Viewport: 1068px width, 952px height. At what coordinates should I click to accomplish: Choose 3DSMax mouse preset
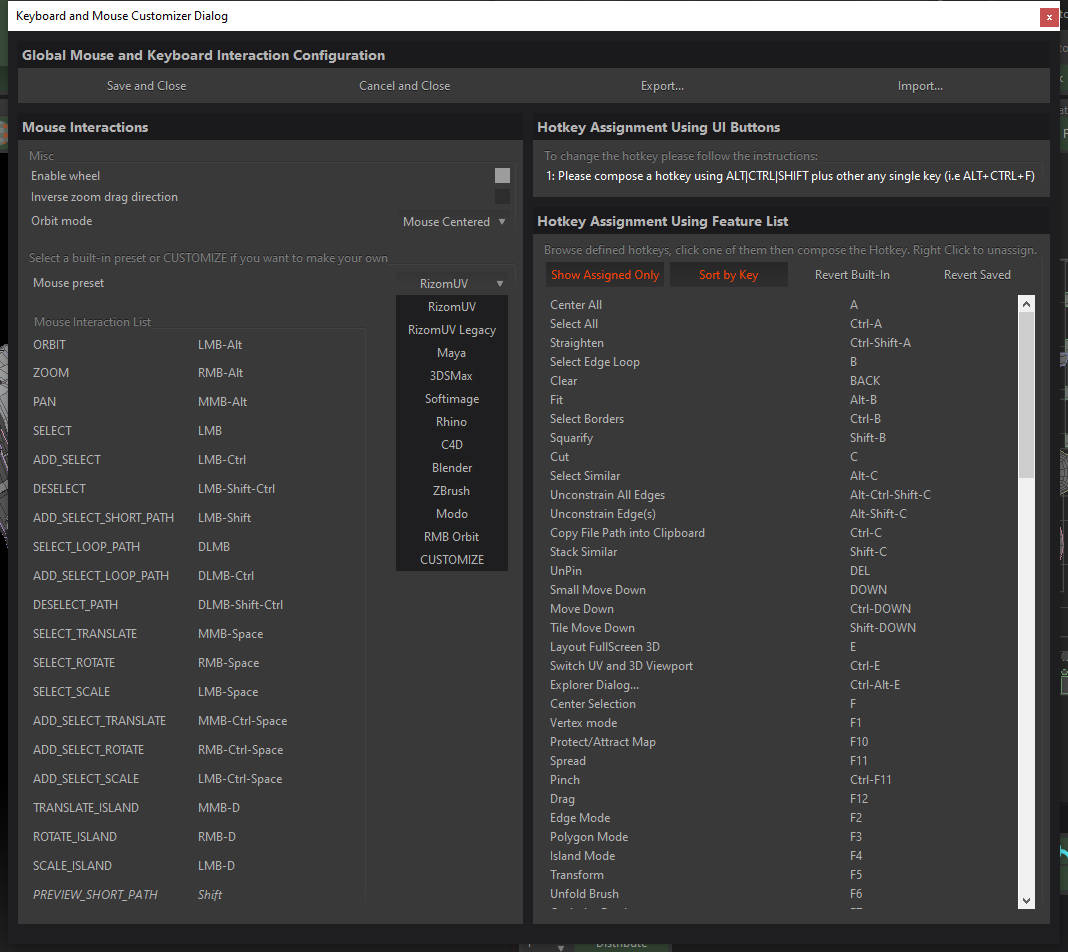[x=452, y=376]
